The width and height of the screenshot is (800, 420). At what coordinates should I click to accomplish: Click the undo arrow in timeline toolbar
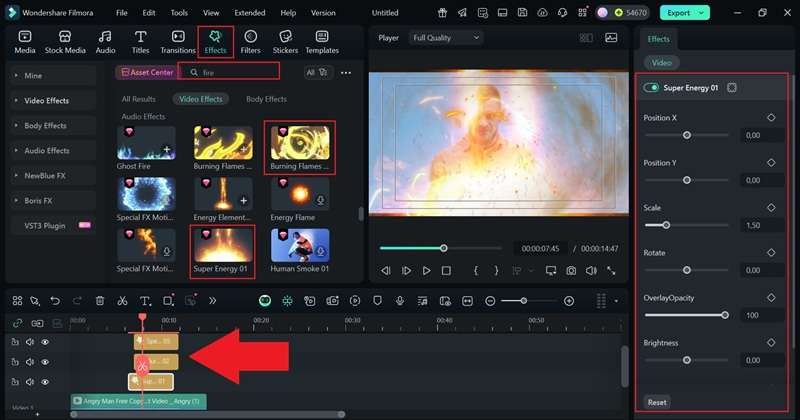click(x=55, y=301)
